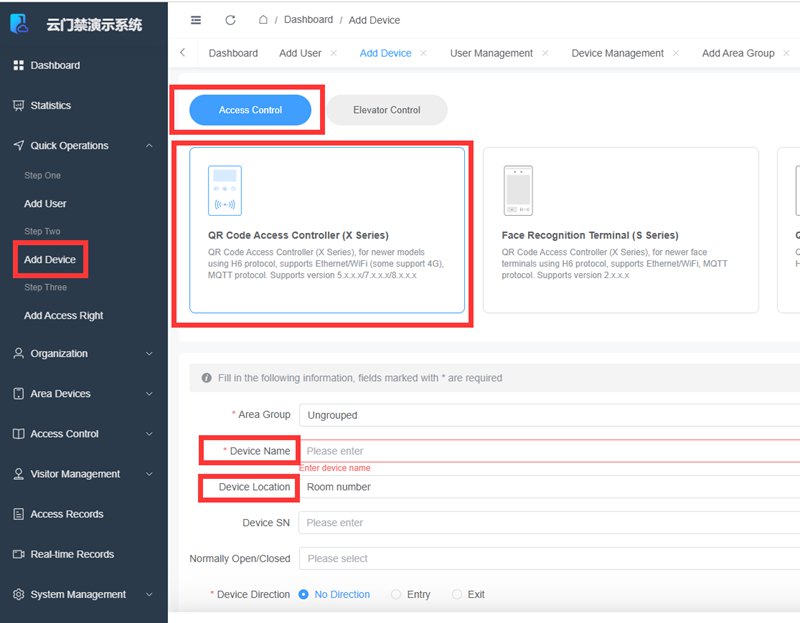Click the Elevator Control button
Screen dimensions: 800x623
click(387, 110)
